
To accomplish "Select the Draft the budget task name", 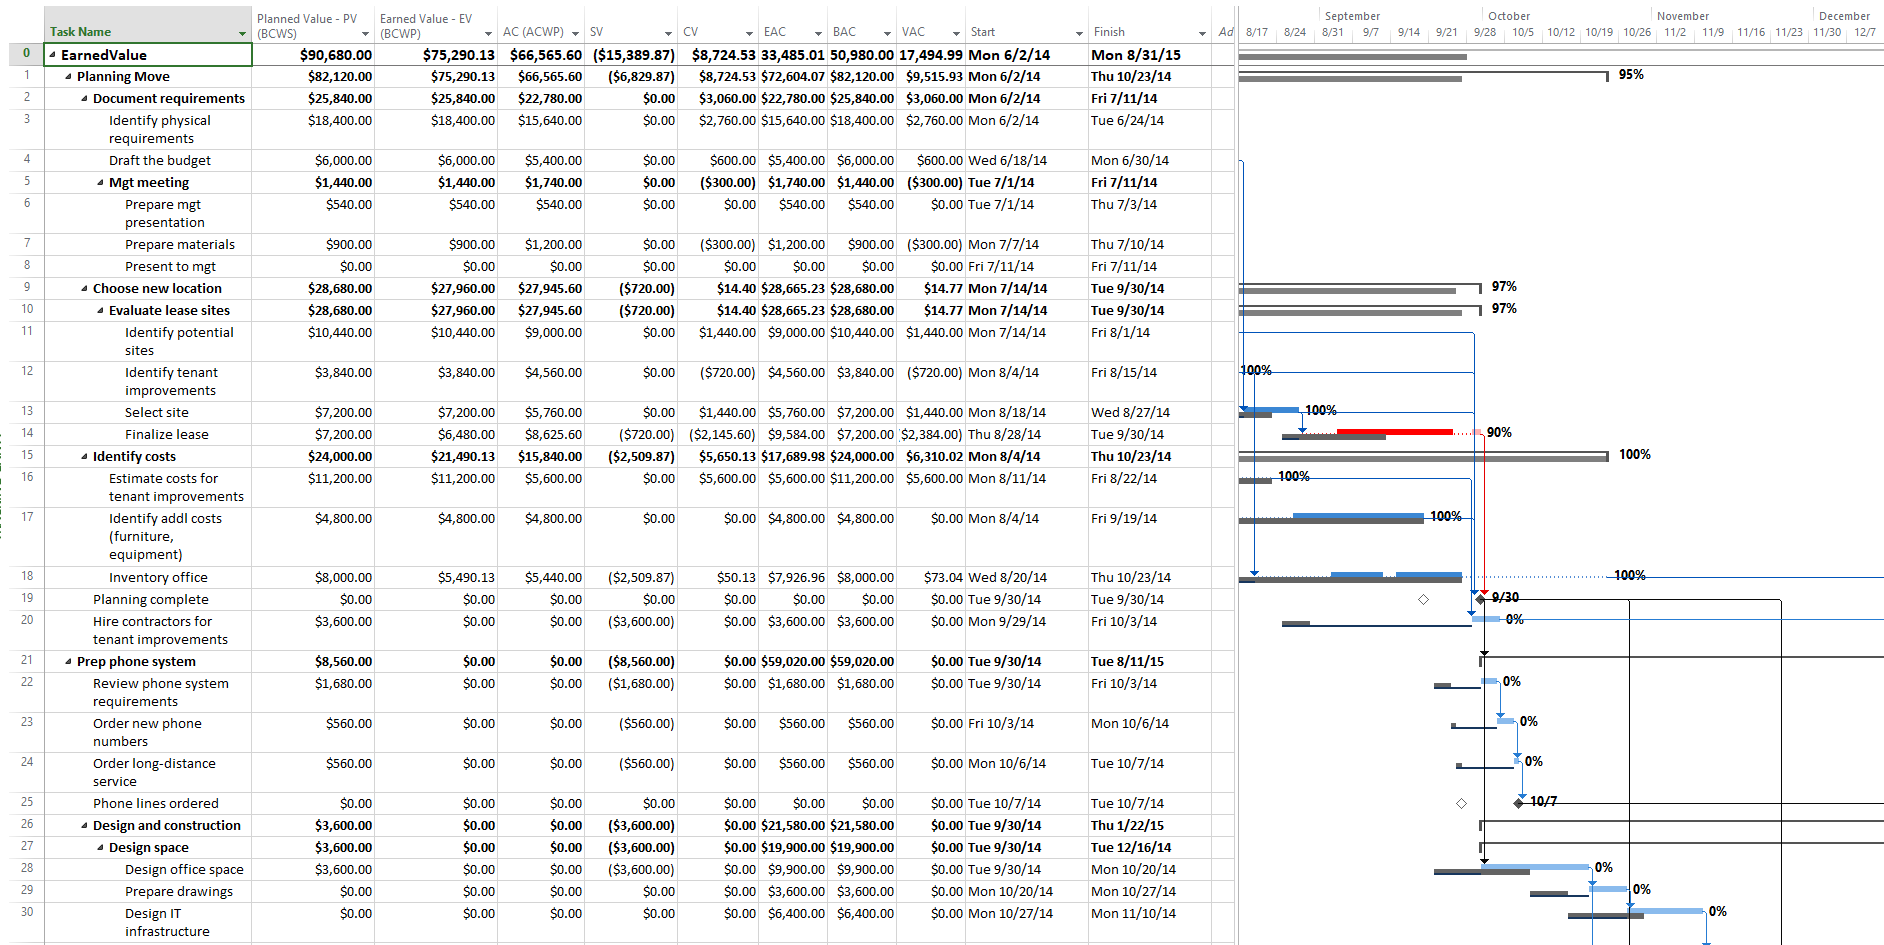I will (x=160, y=161).
